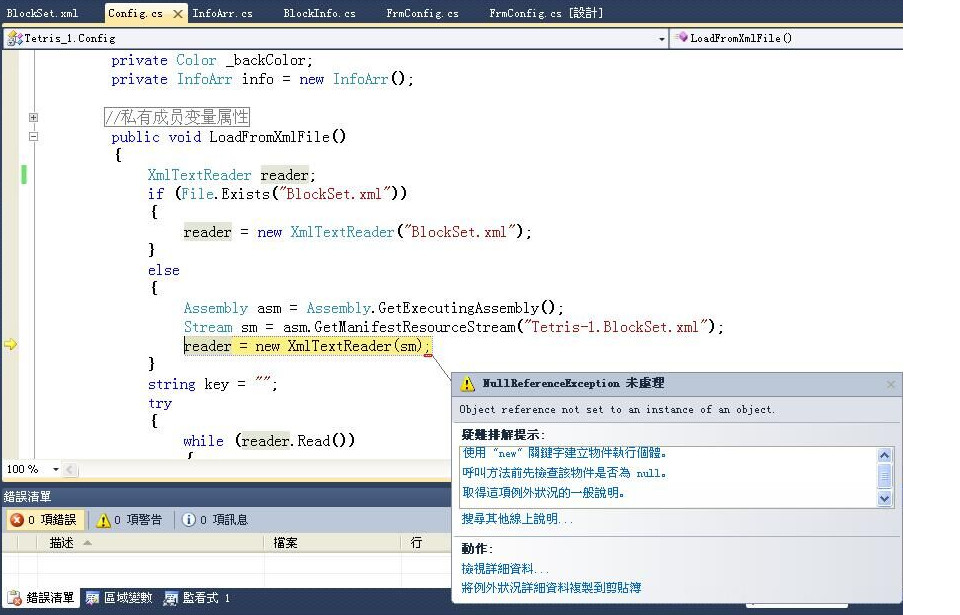The width and height of the screenshot is (960, 615).
Task: Toggle the 0 項訊息 messages filter
Action: click(x=216, y=519)
